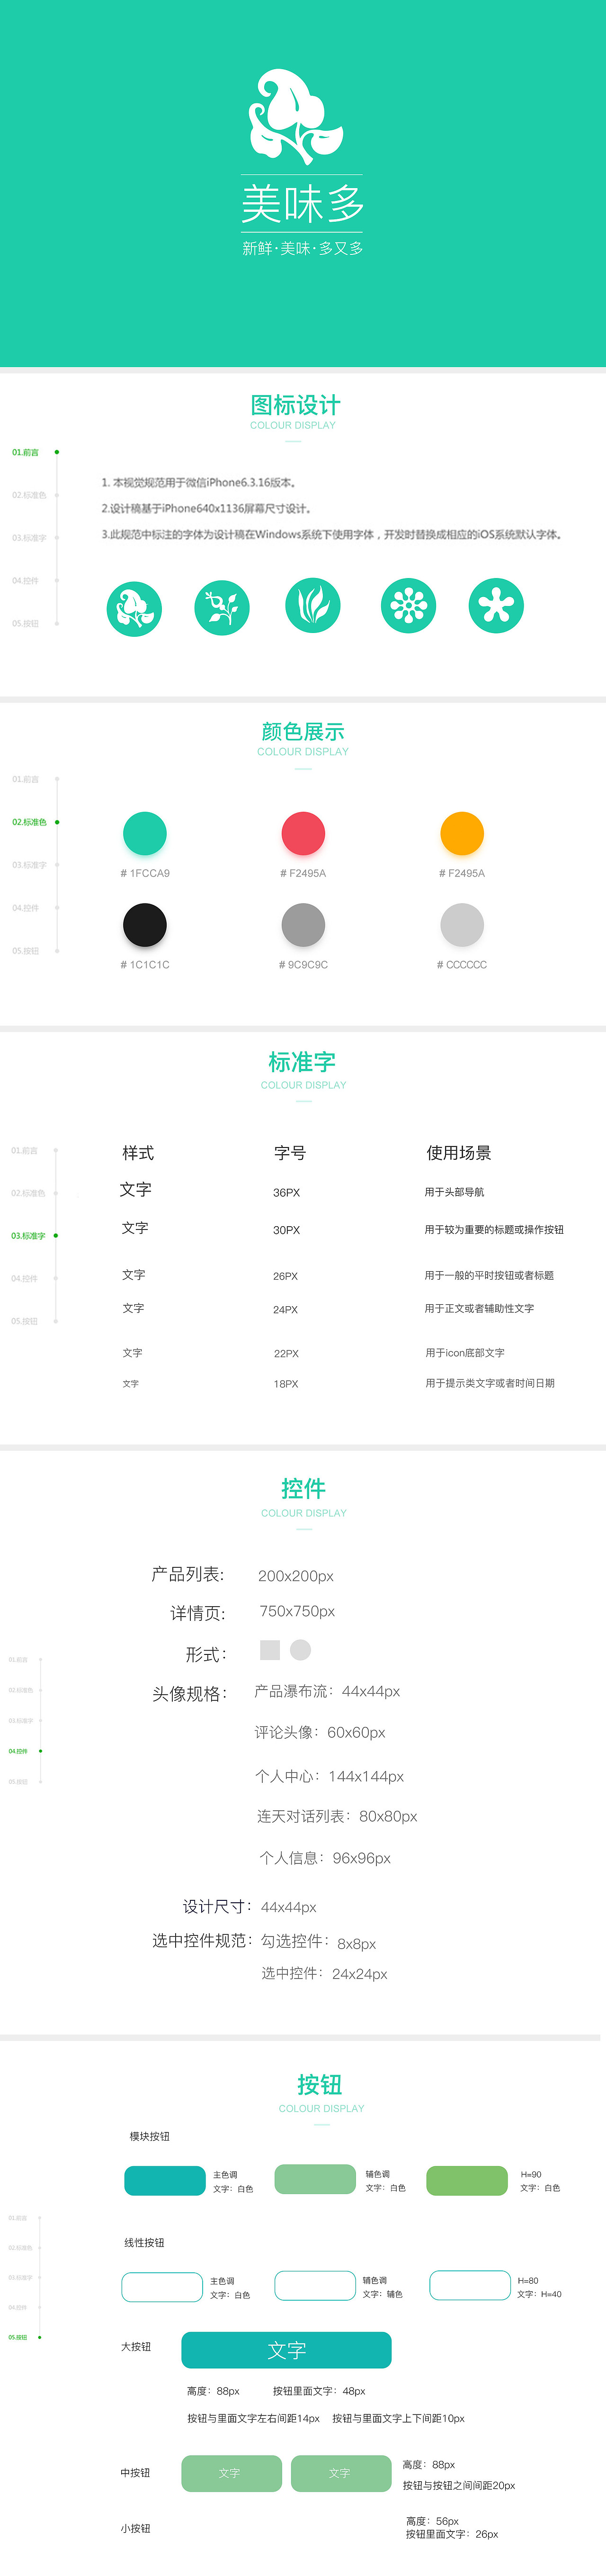
Task: Select highlighted 04.控件 in 控件 sidebar
Action: click(18, 1751)
